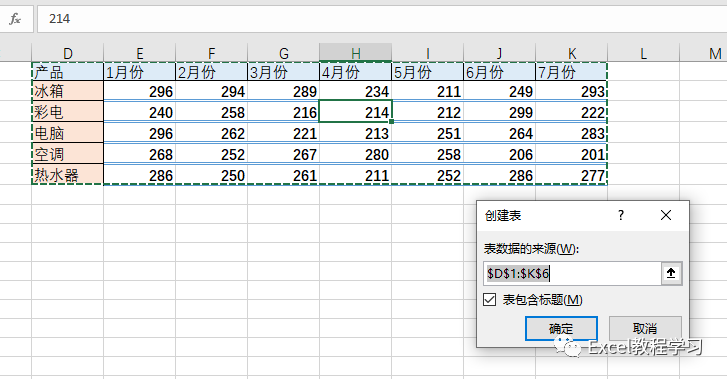Click 彩电 1月份 cell value 240

pyautogui.click(x=140, y=111)
